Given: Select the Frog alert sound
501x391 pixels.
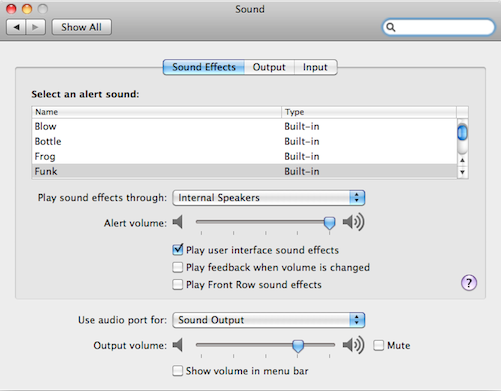Looking at the screenshot, I should pos(244,156).
